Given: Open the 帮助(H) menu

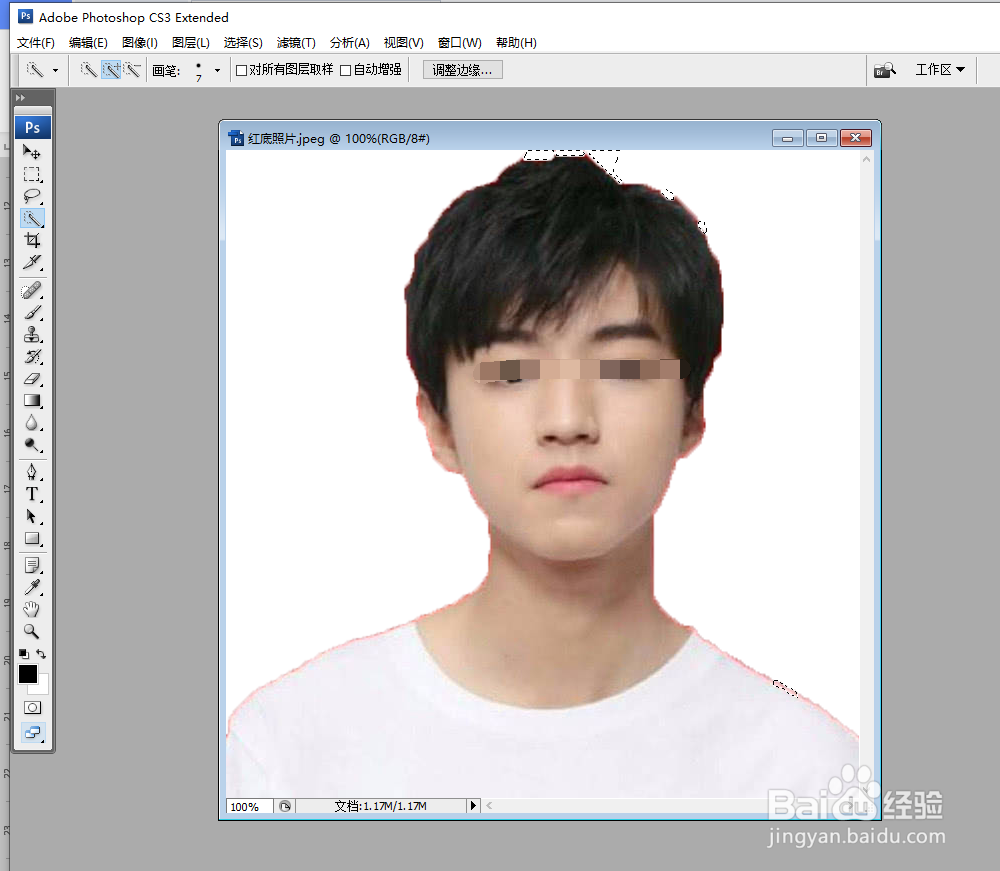Looking at the screenshot, I should tap(517, 43).
